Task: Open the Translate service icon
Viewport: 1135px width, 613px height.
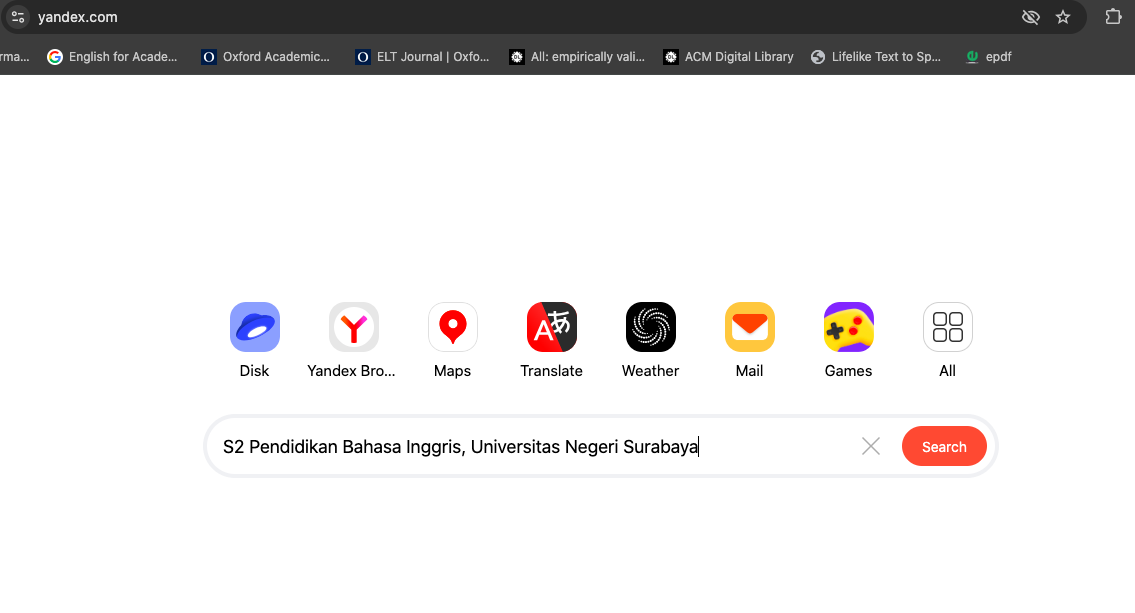Action: tap(551, 327)
